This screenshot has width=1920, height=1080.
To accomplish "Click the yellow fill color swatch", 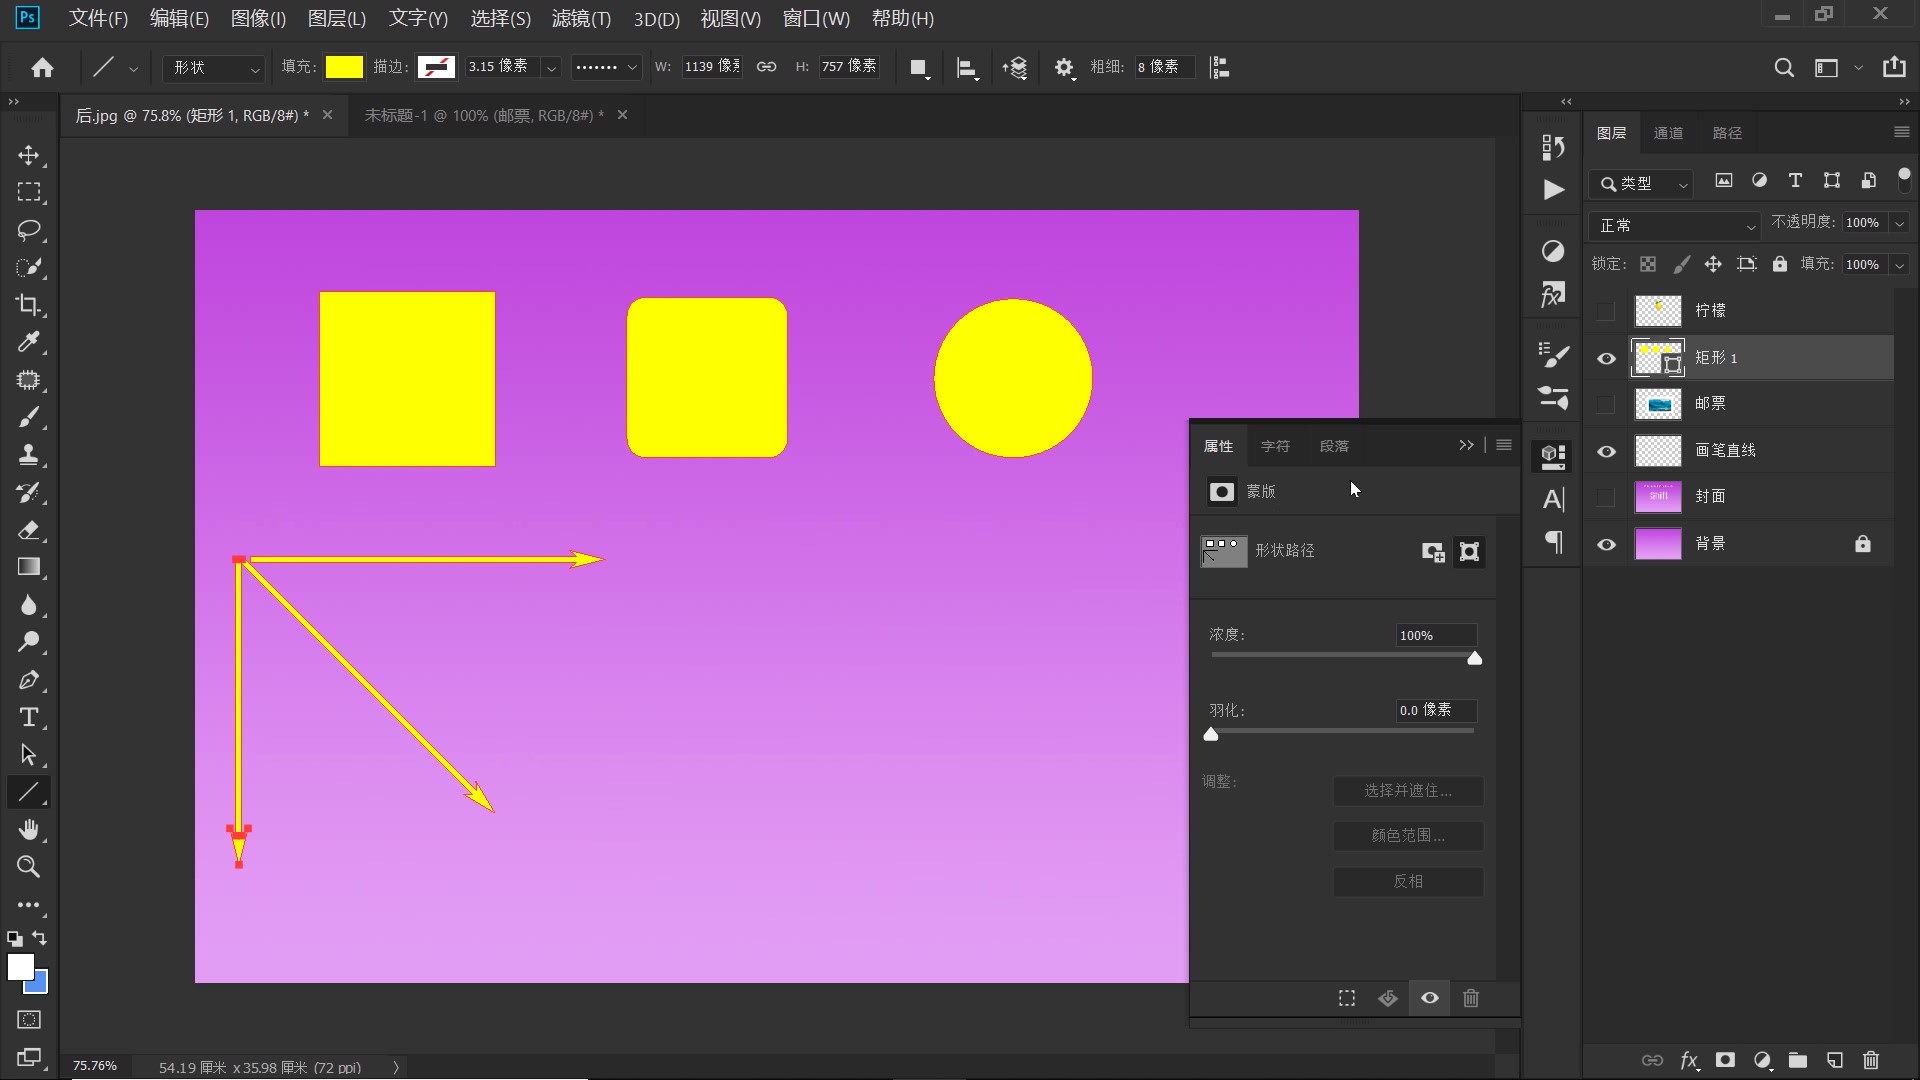I will 344,67.
